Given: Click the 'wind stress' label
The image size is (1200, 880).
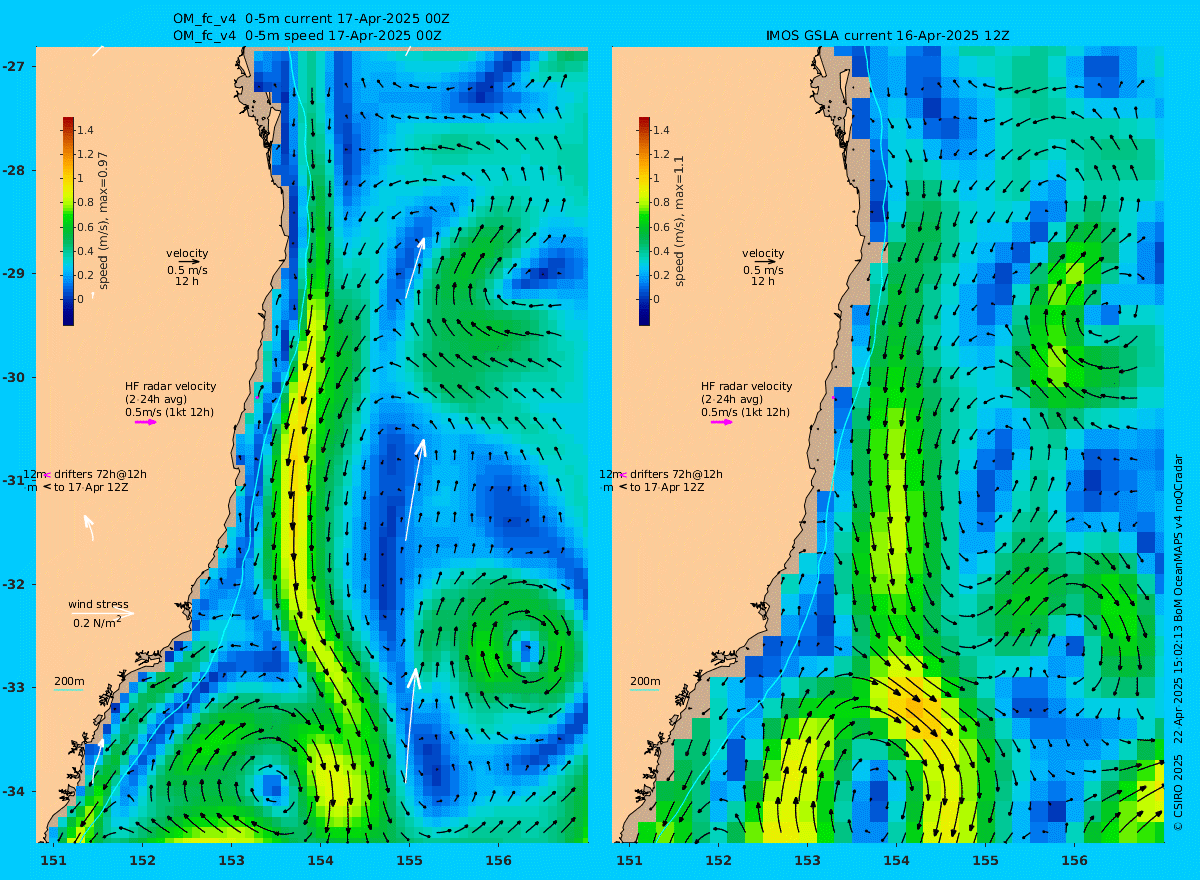Looking at the screenshot, I should click(x=98, y=604).
